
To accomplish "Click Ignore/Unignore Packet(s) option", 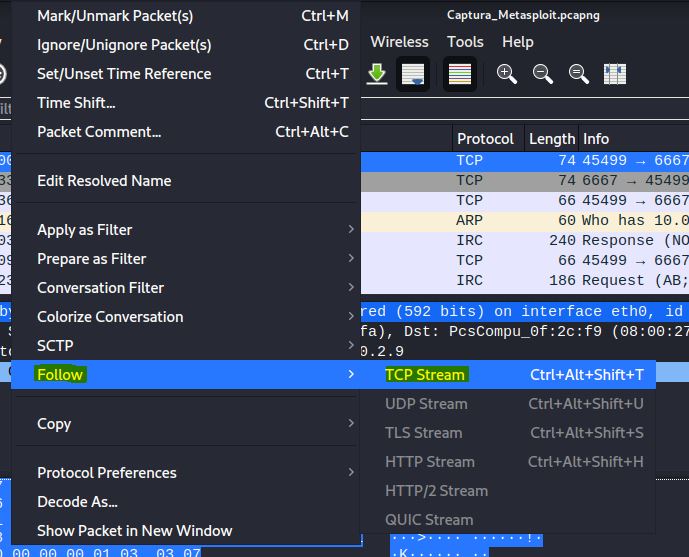I will coord(124,45).
